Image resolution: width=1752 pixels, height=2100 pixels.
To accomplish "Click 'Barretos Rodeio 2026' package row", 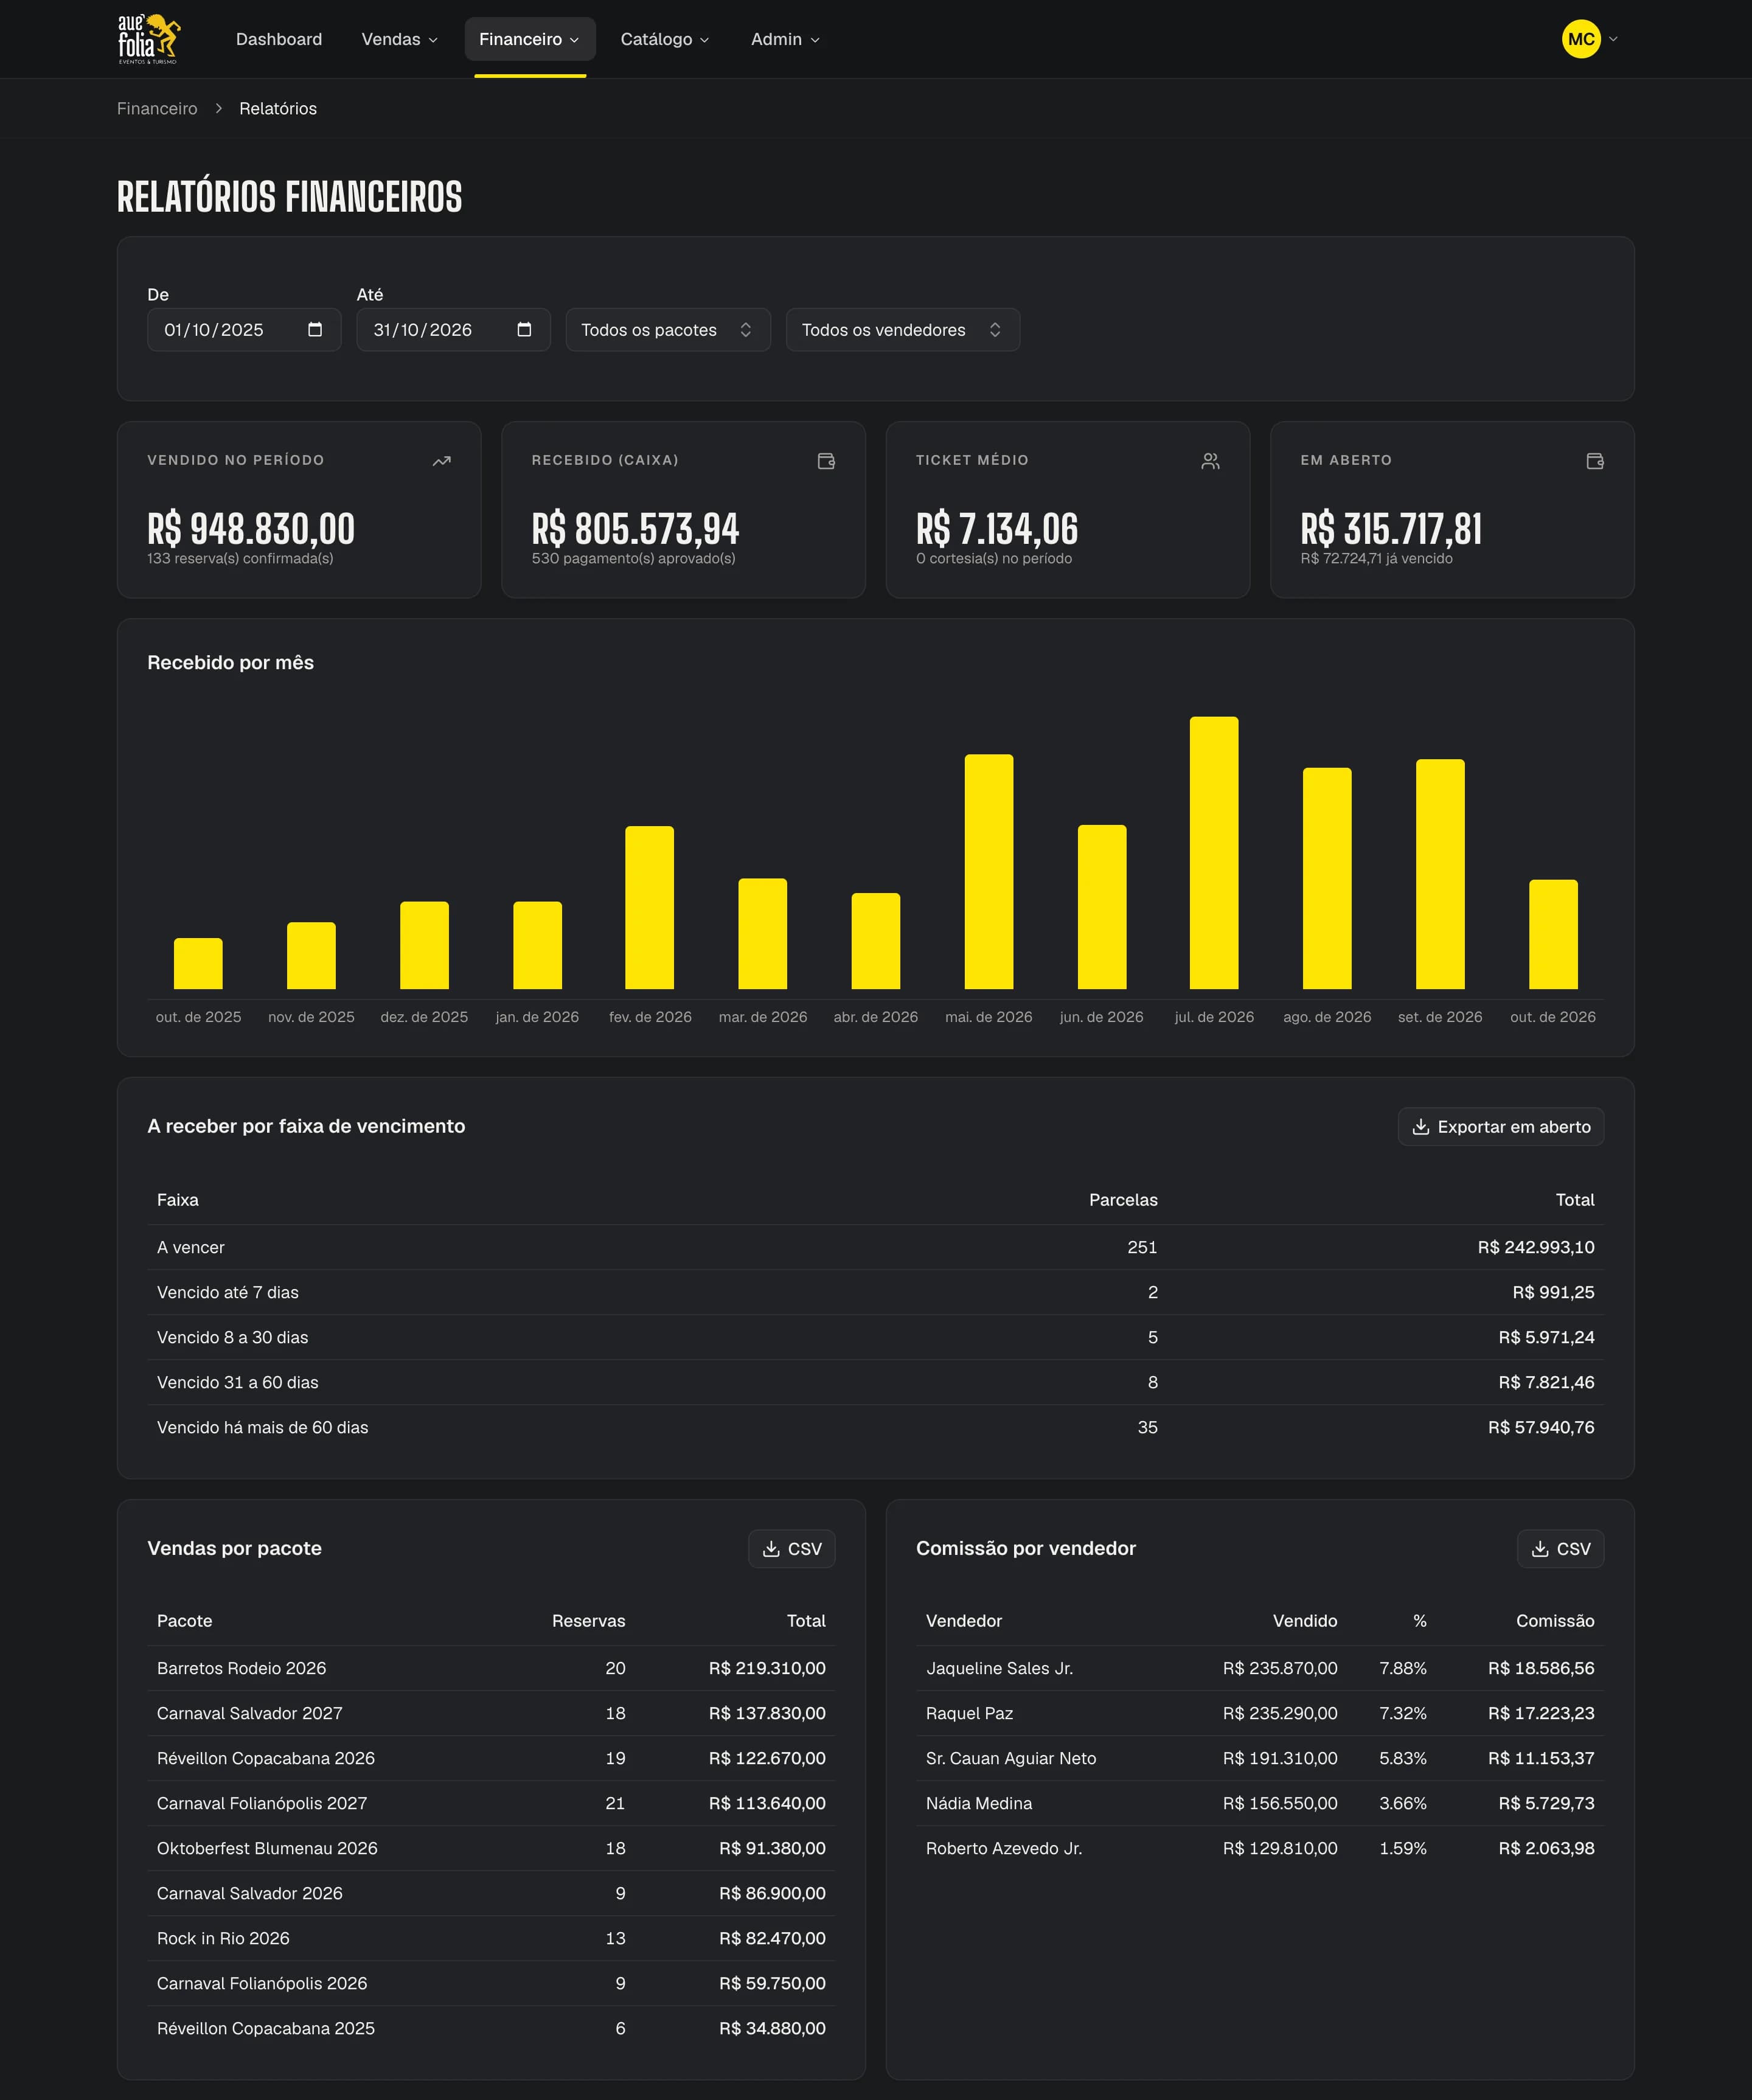I will [491, 1668].
